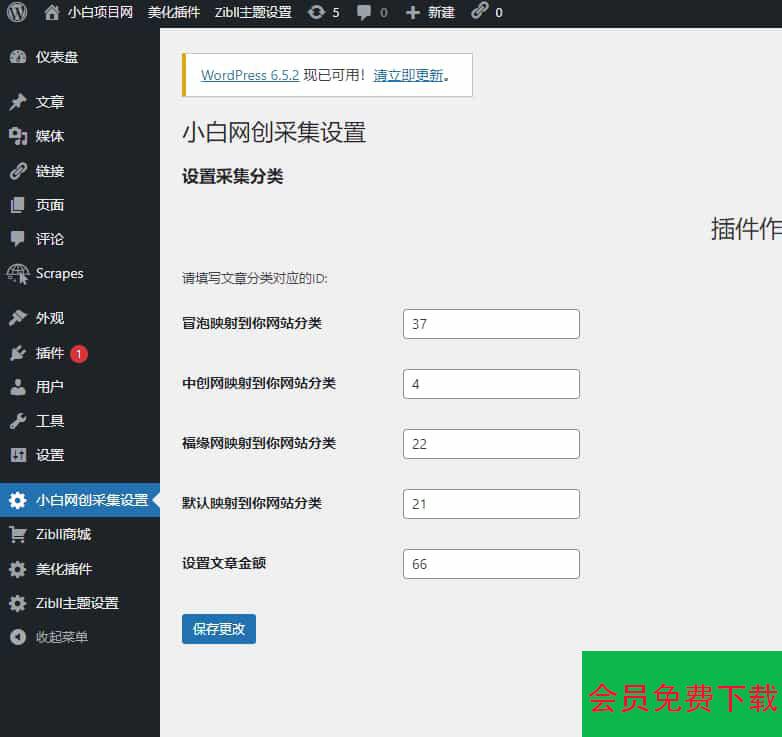The width and height of the screenshot is (782, 737).
Task: Click the 保存更改 button
Action: click(x=219, y=629)
